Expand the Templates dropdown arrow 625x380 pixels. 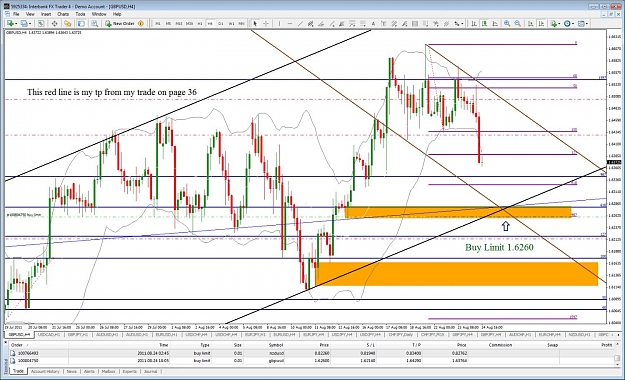click(x=587, y=24)
